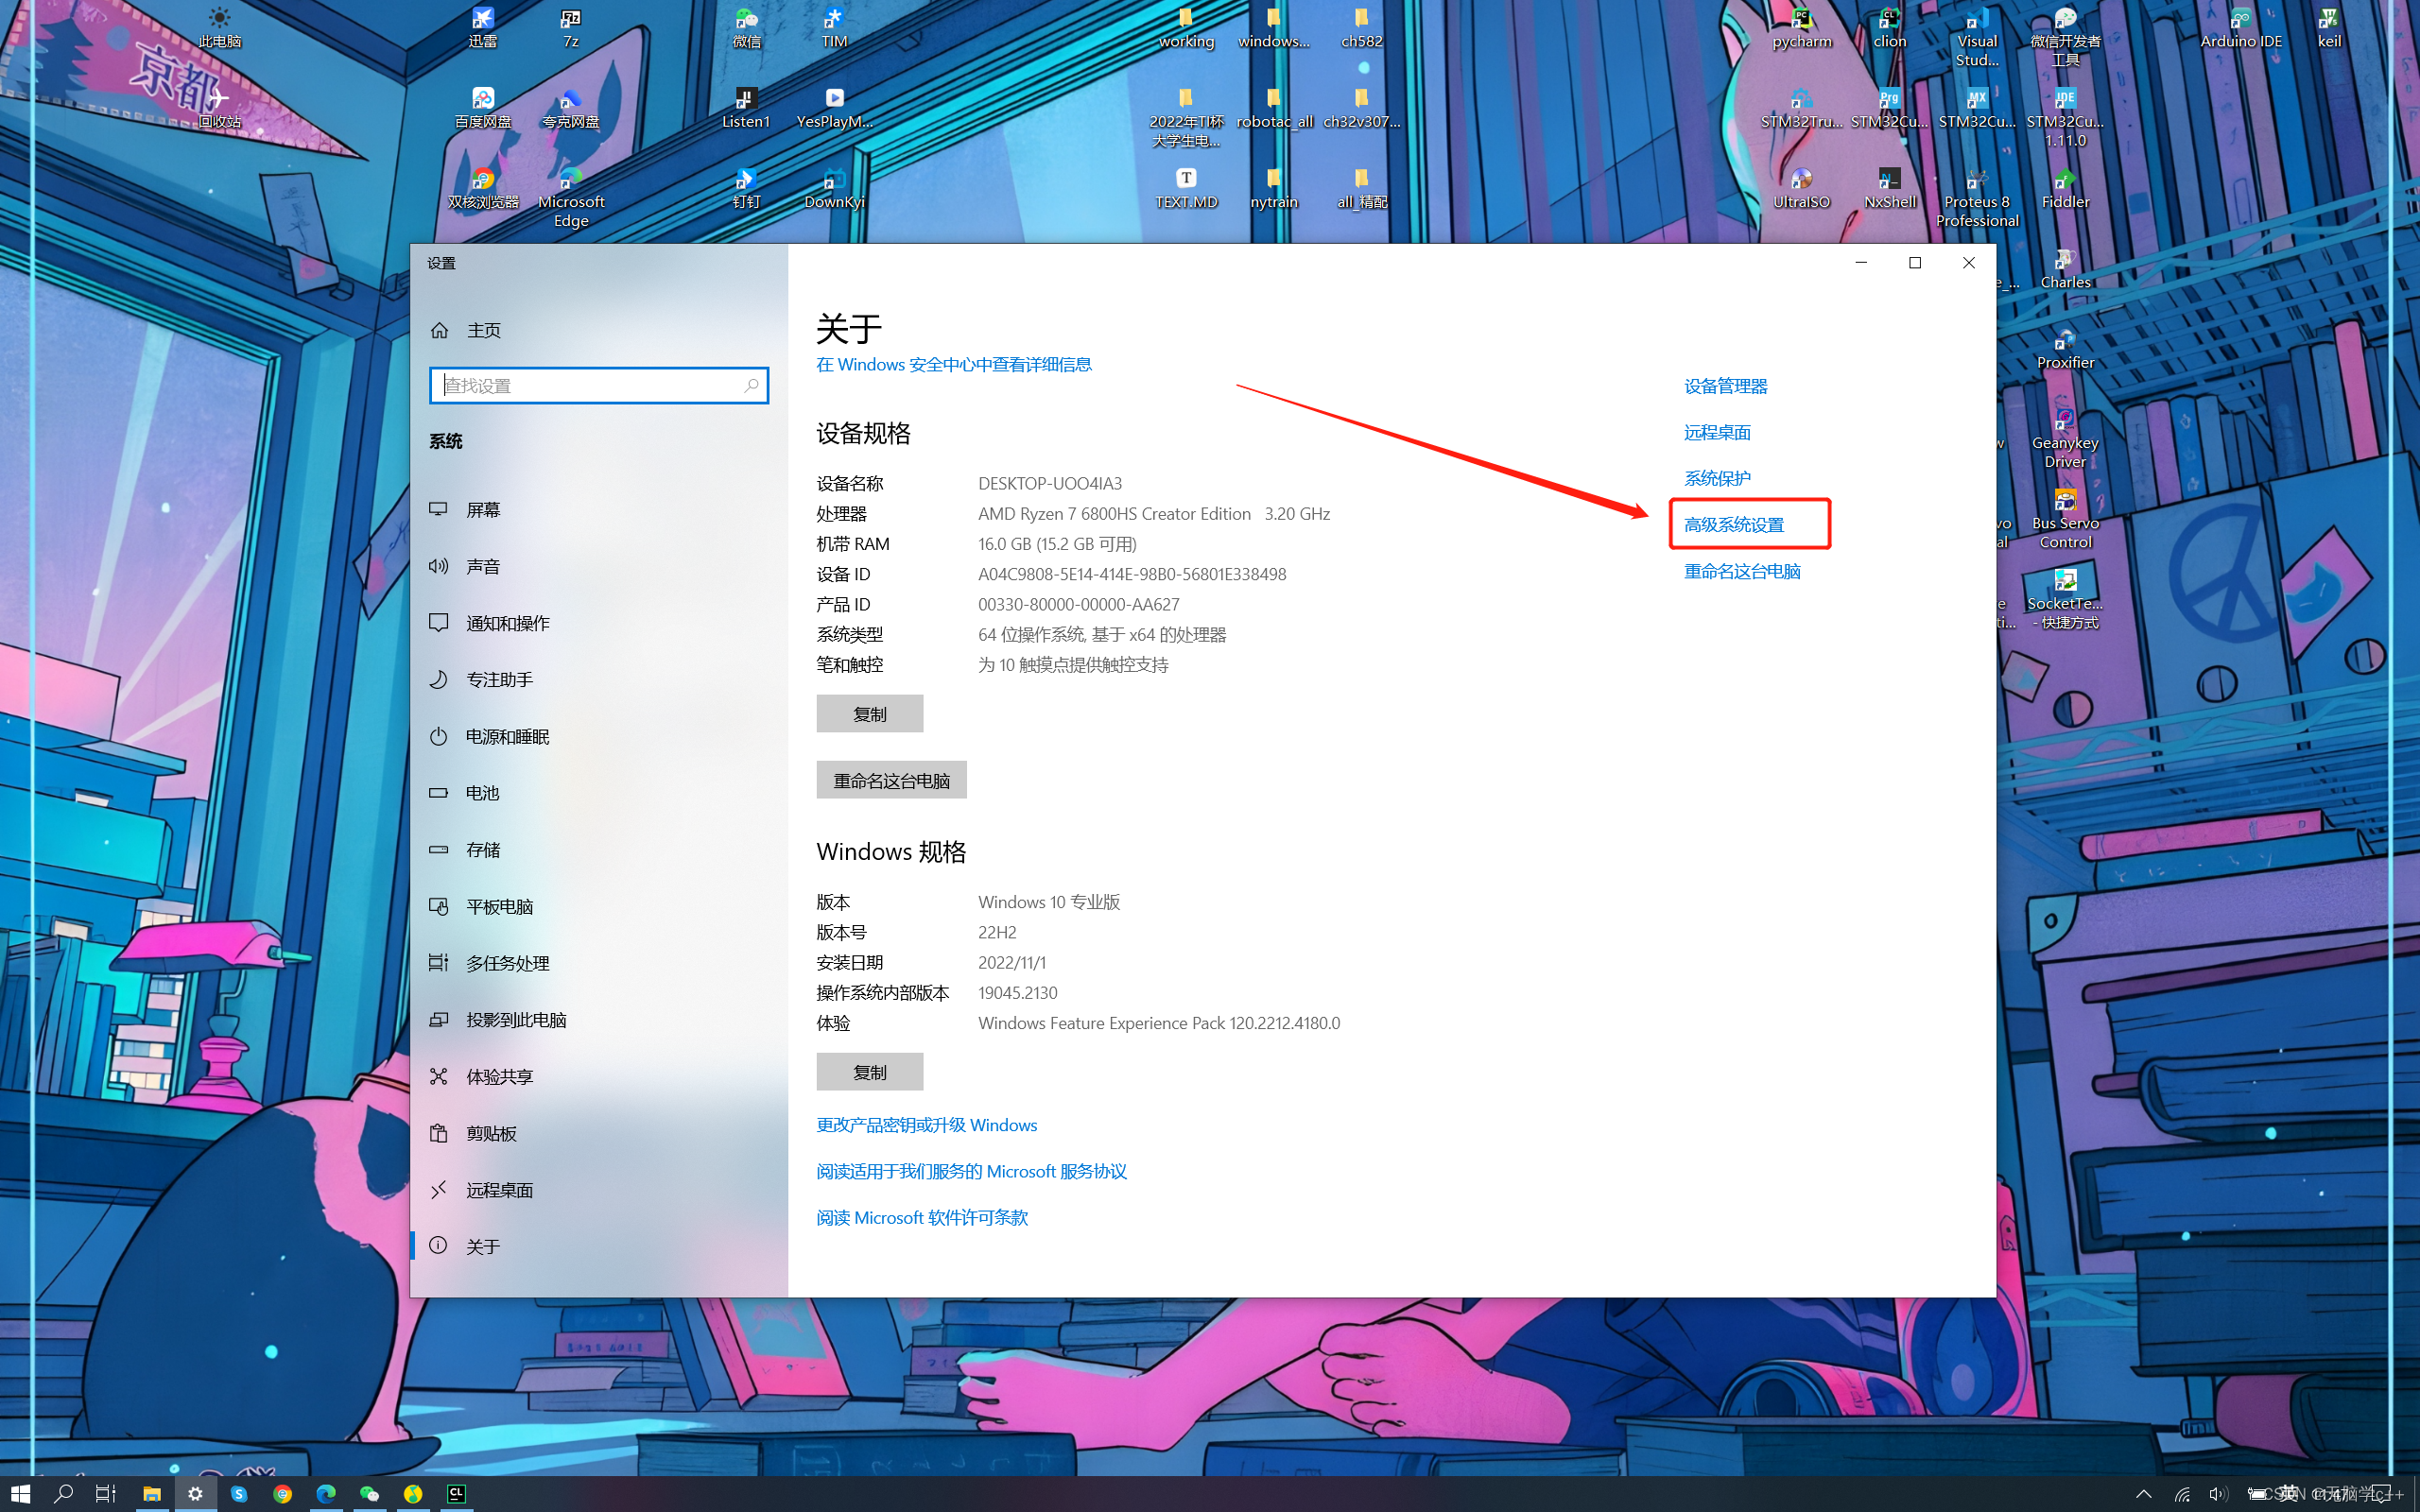
Task: Copy device specs with the first 复制 button
Action: [x=869, y=714]
